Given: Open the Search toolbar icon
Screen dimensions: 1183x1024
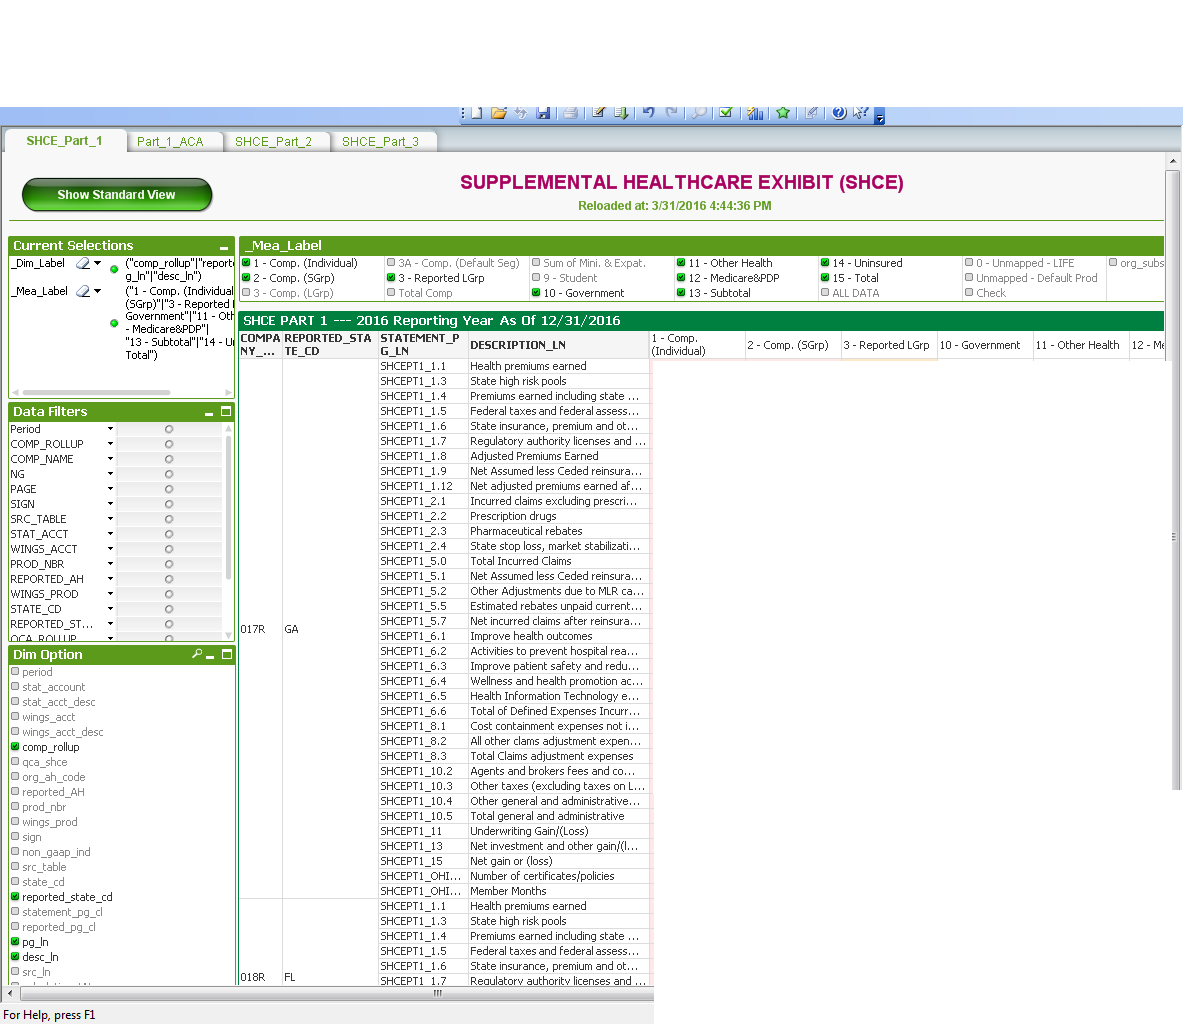Looking at the screenshot, I should (697, 113).
